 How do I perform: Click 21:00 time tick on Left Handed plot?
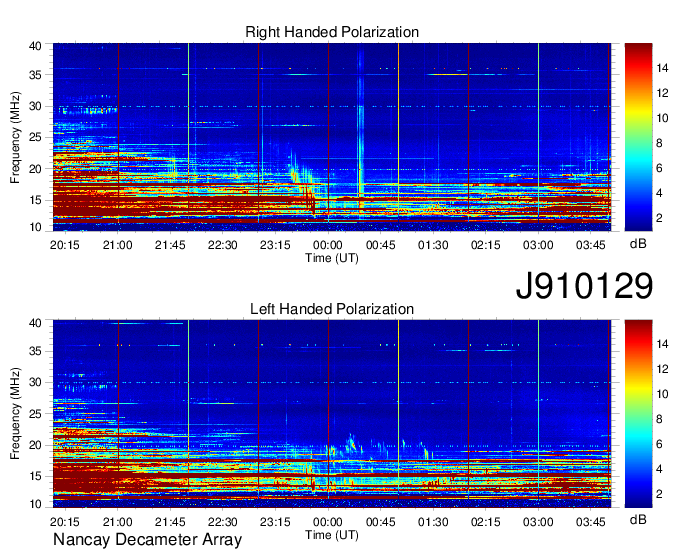point(118,522)
